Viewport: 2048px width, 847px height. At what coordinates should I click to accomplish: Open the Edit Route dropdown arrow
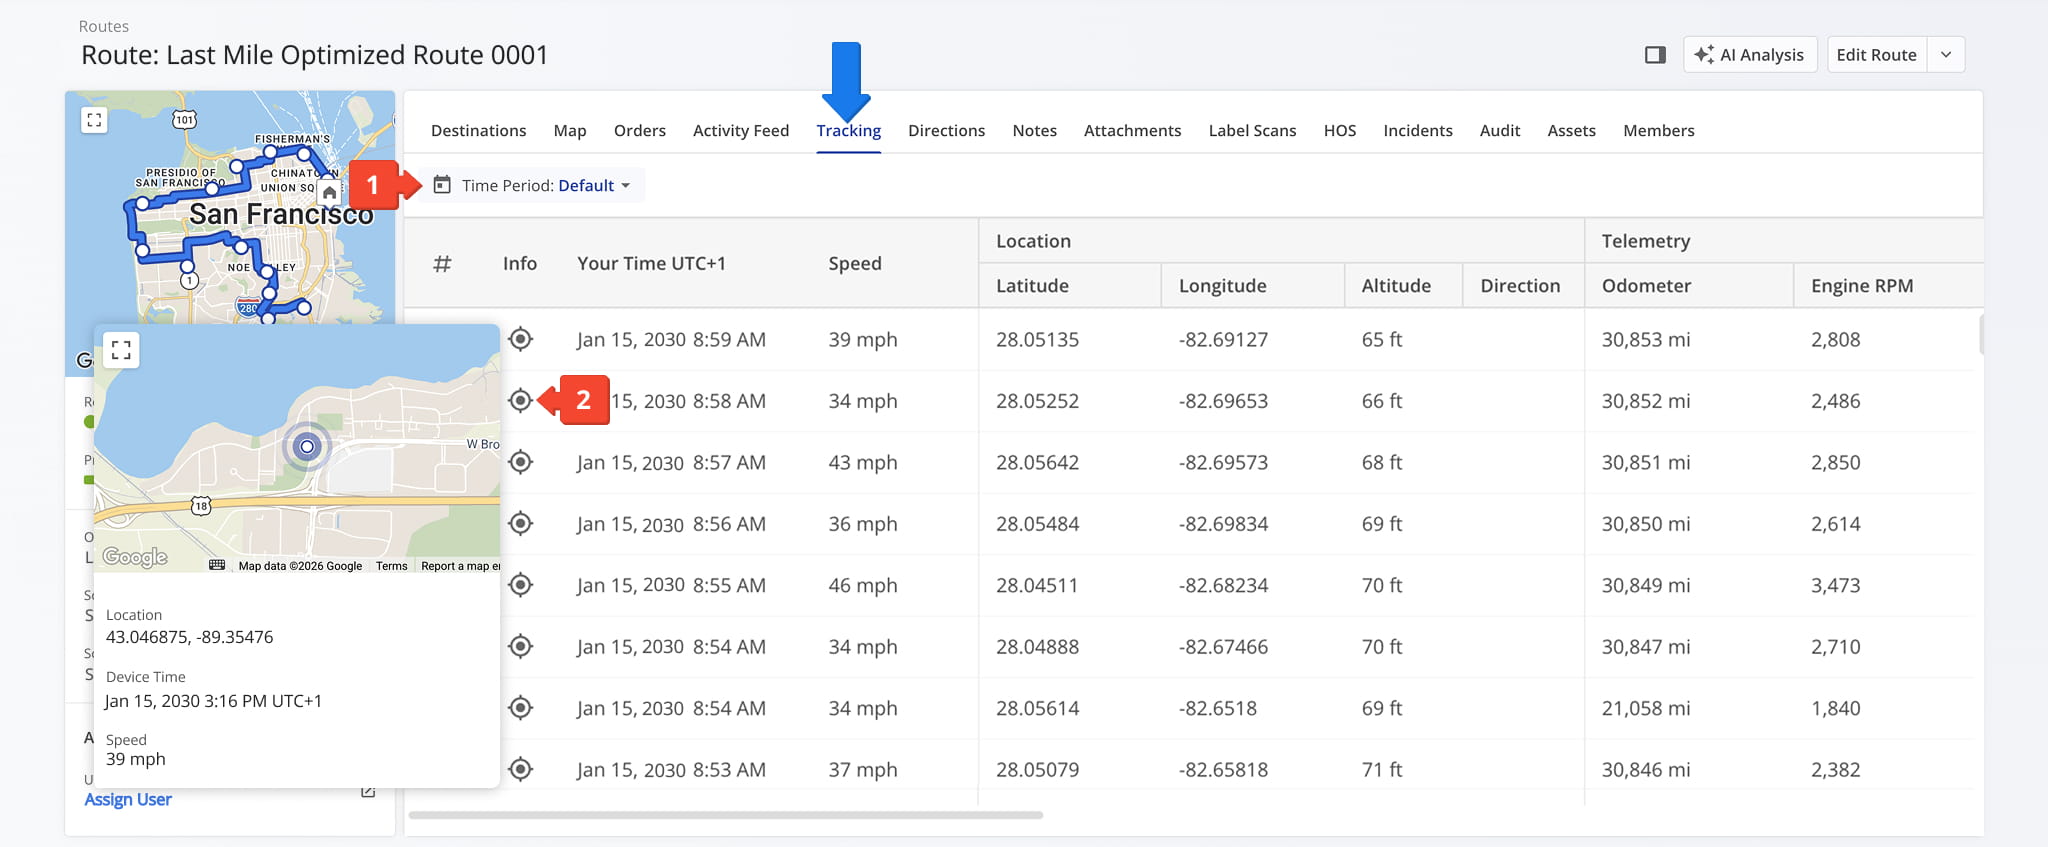point(1946,55)
